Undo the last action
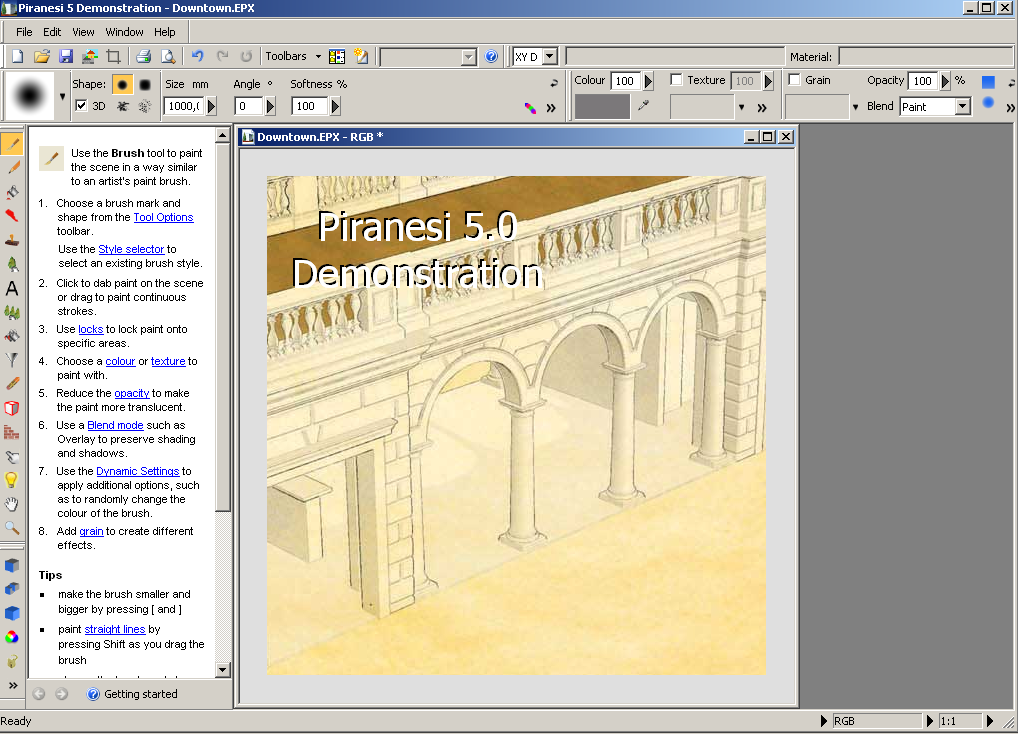 tap(198, 56)
